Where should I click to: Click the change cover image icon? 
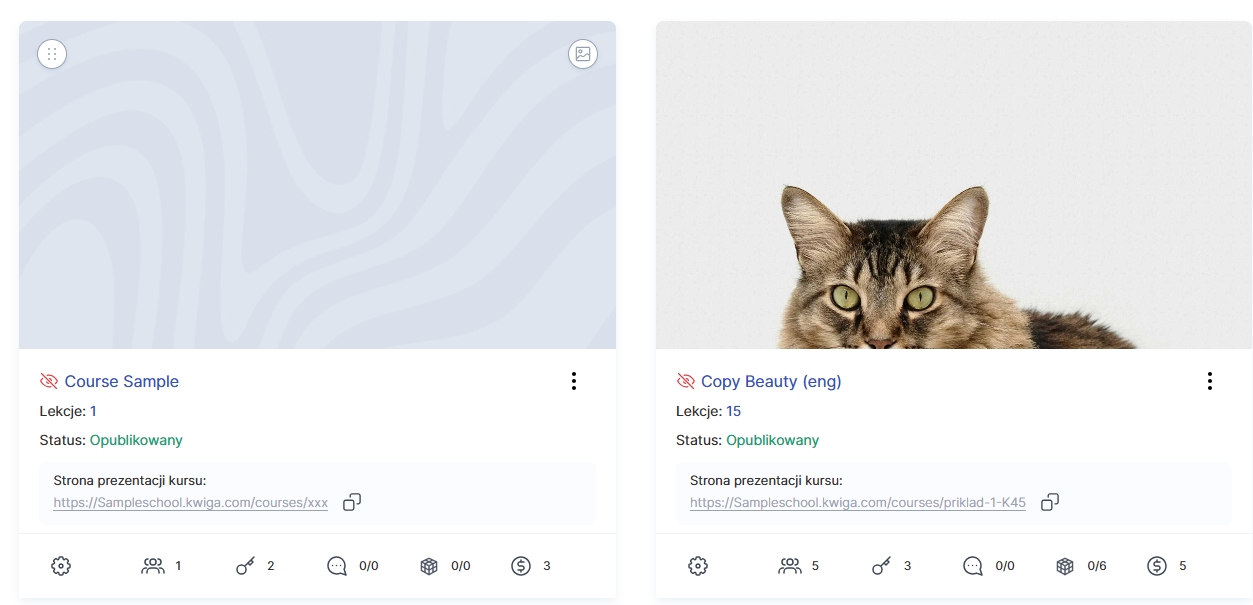[x=583, y=54]
